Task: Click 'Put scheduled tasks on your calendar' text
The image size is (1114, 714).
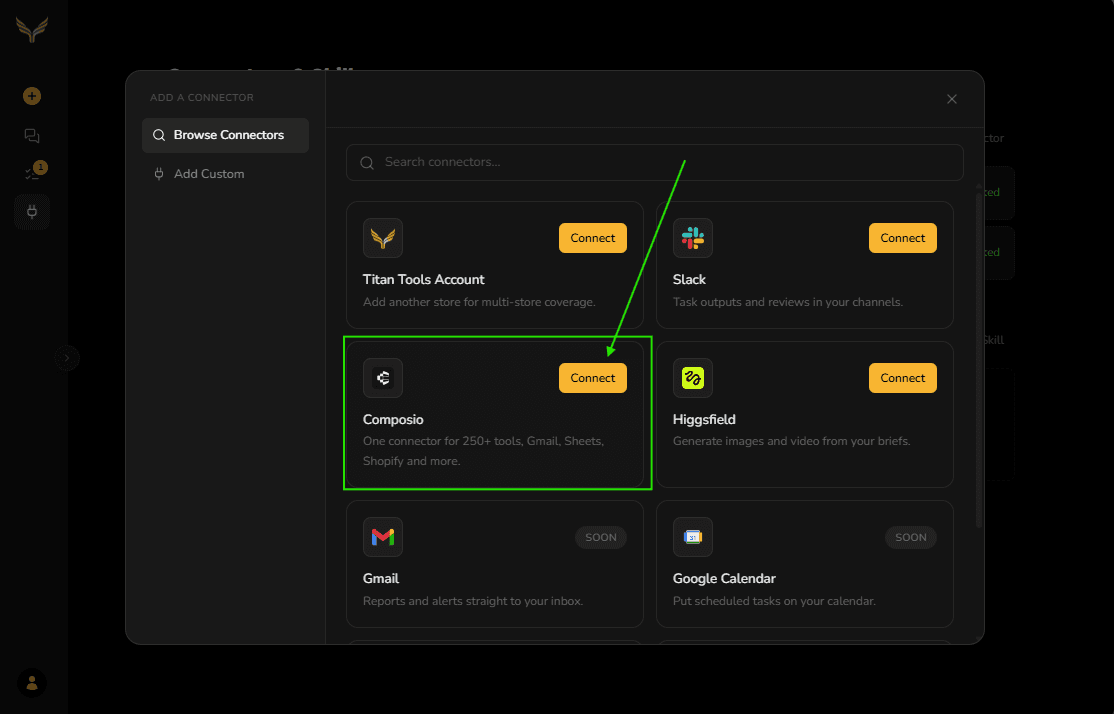Action: [774, 601]
